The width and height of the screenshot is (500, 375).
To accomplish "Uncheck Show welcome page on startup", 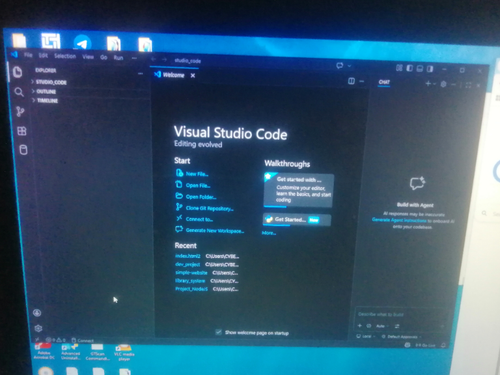I will pyautogui.click(x=218, y=332).
